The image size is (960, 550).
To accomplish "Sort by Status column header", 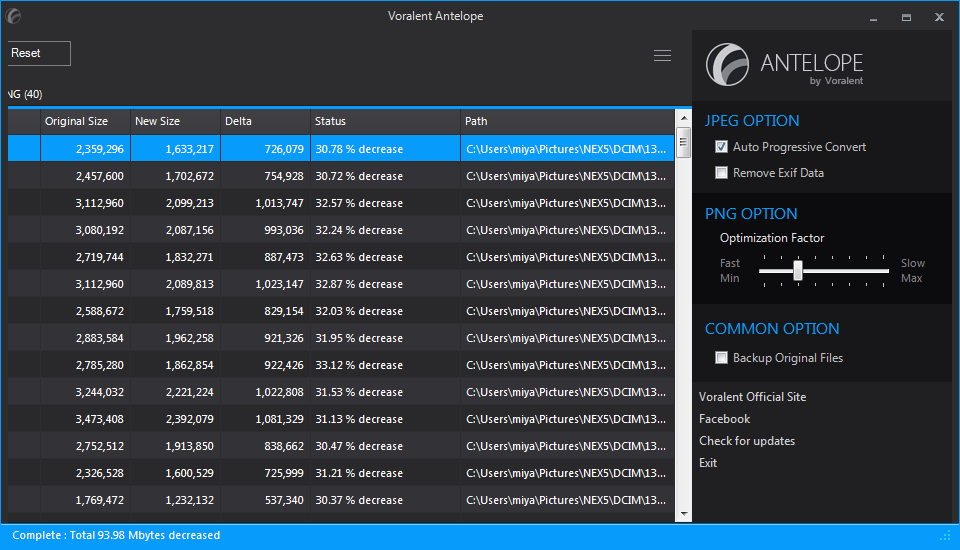I will [x=385, y=121].
